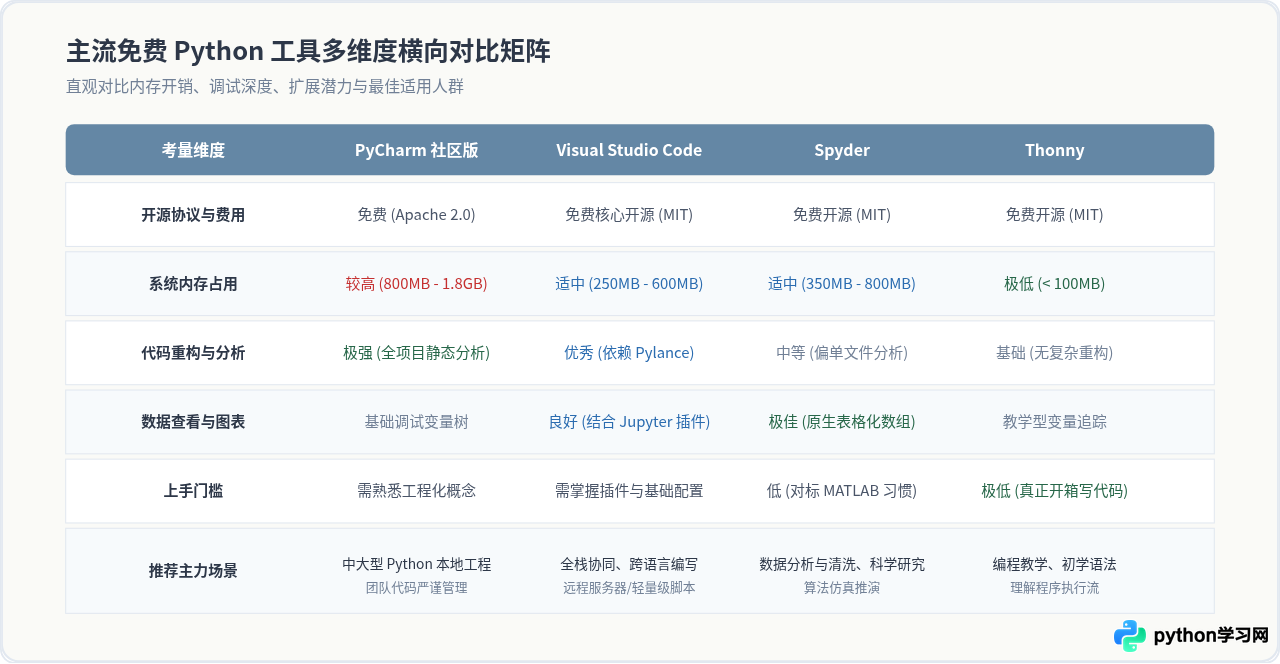Click the '算法仿真推演' text
The height and width of the screenshot is (664, 1280).
(842, 588)
